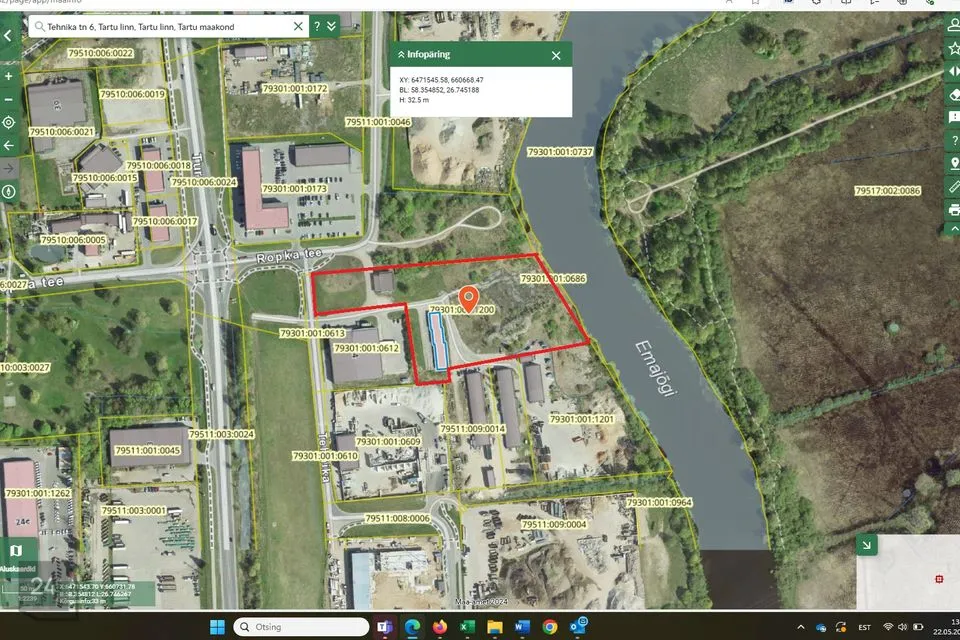Open Aluskaardid base maps selector
960x640 pixels.
click(15, 551)
